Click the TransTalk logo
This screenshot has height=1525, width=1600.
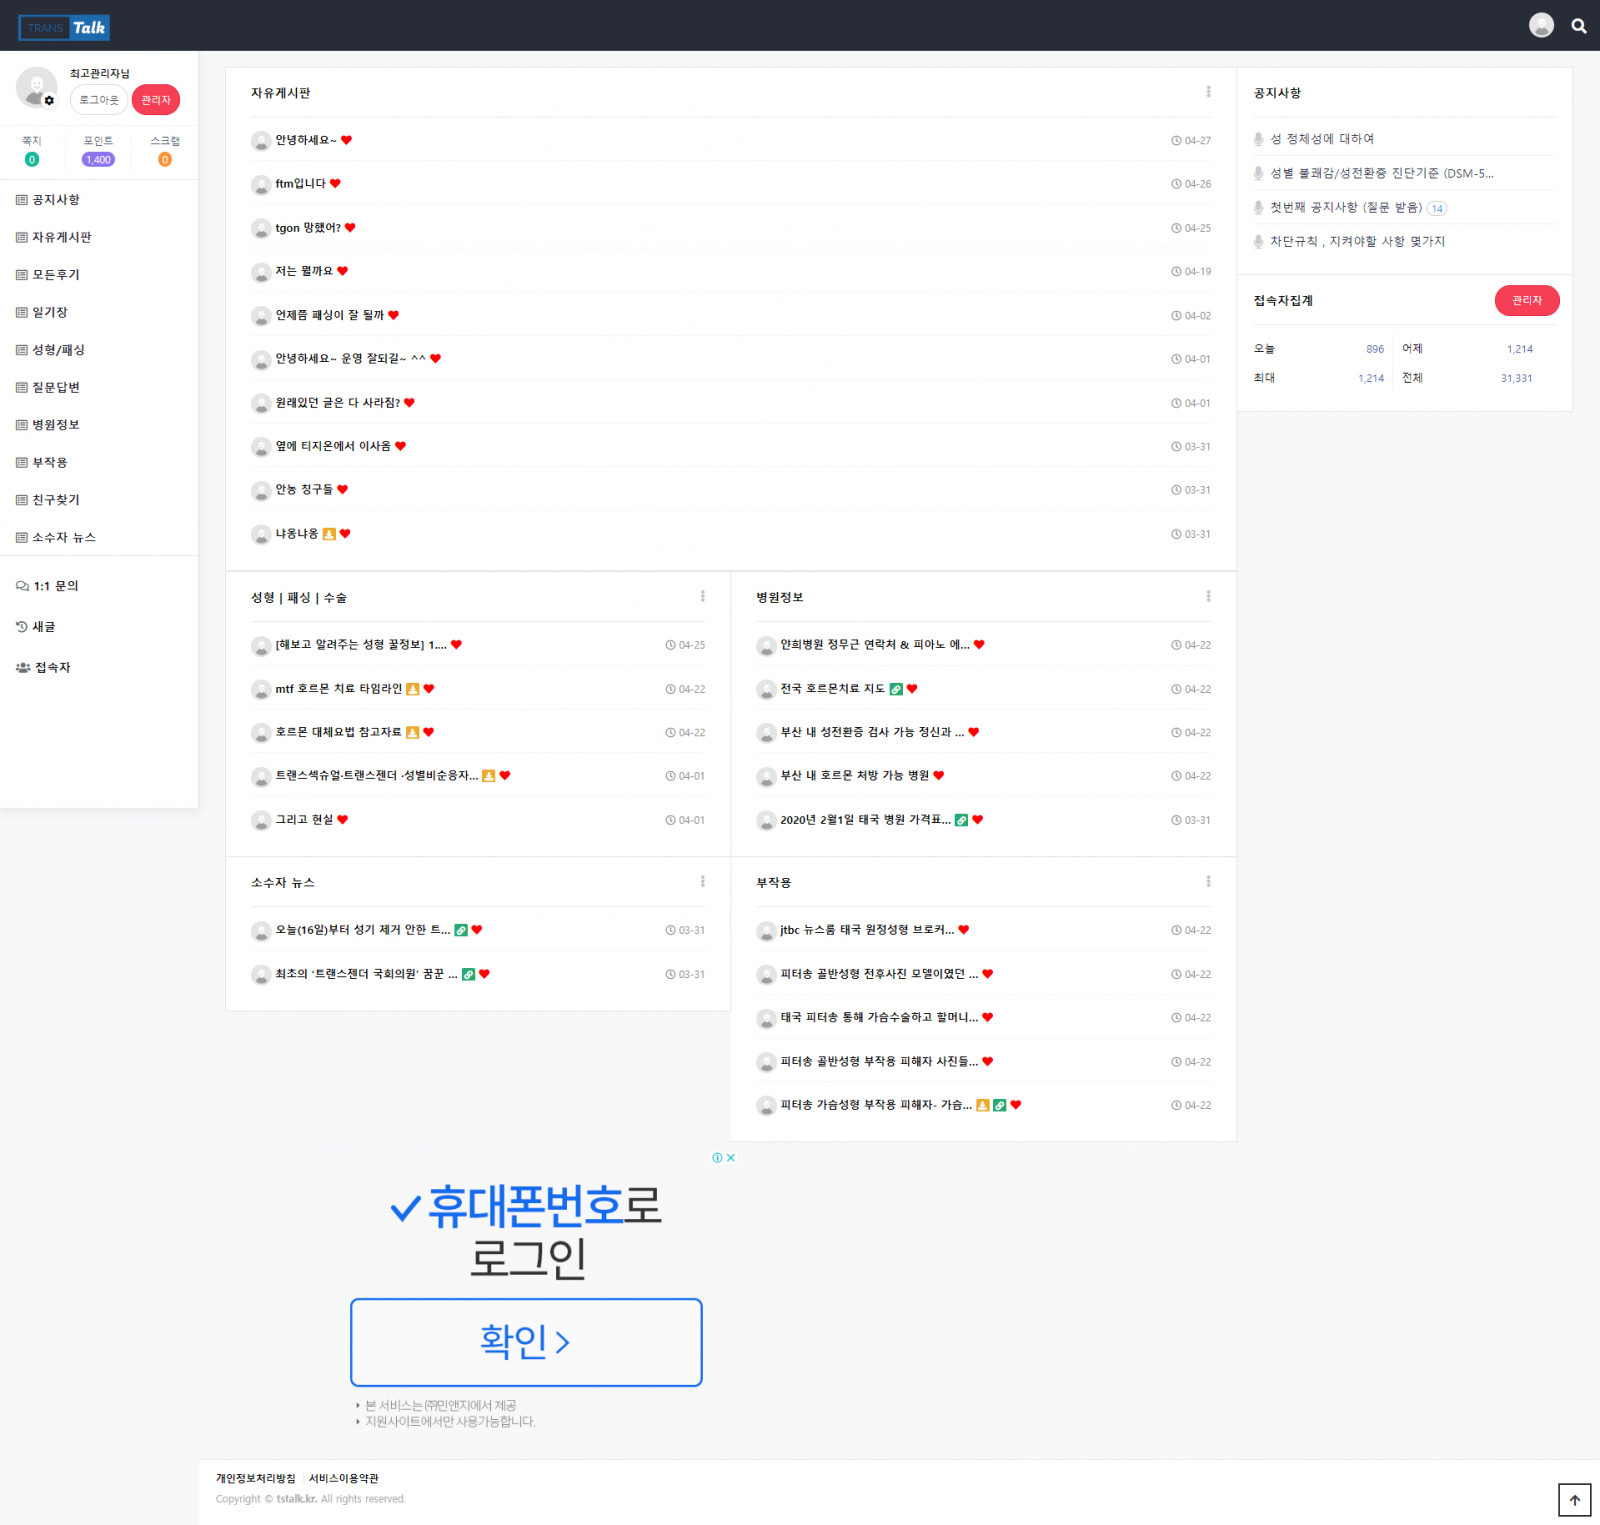pos(64,28)
